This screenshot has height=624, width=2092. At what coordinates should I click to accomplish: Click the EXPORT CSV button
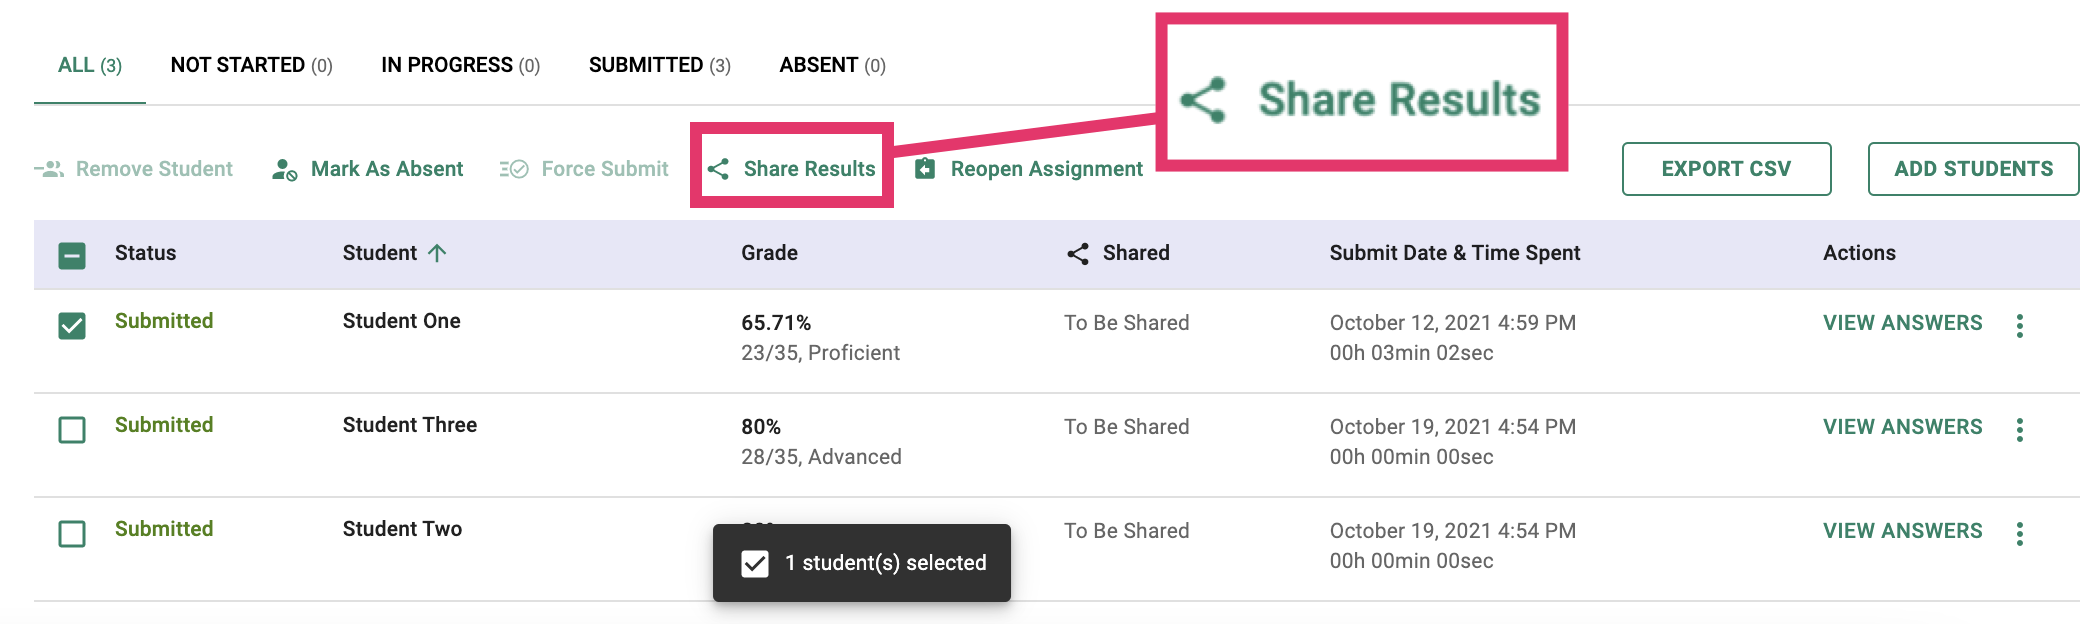coord(1726,169)
